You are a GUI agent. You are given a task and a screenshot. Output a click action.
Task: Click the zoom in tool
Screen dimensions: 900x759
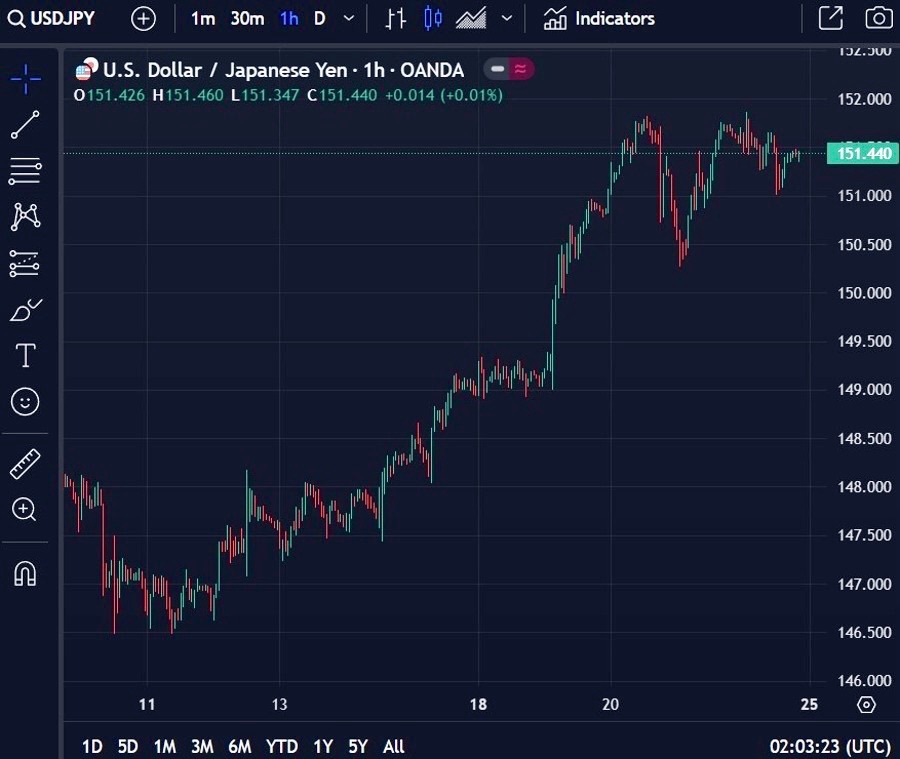tap(25, 510)
